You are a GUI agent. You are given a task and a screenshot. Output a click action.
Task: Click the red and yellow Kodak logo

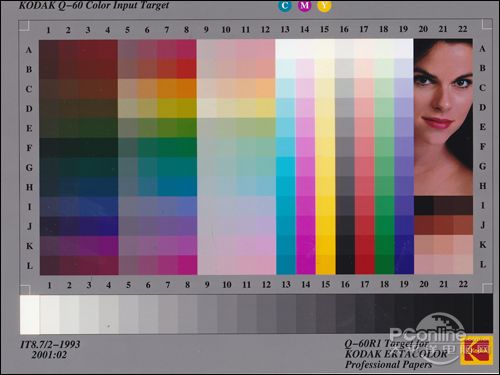tap(477, 350)
